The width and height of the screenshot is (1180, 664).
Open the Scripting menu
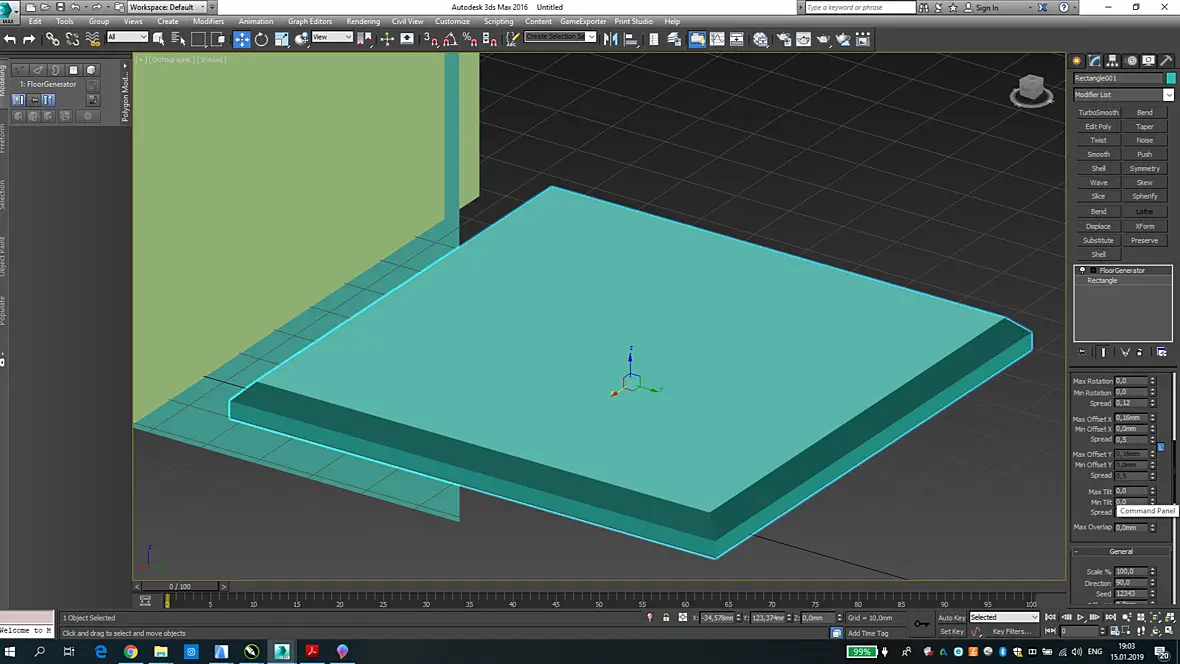point(498,22)
